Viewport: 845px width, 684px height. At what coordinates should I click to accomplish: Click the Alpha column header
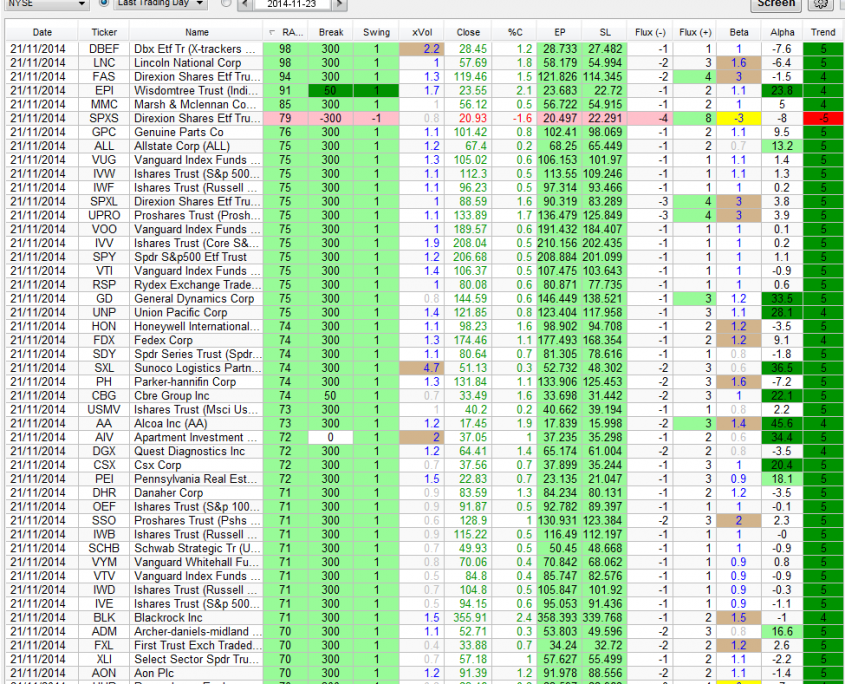pos(782,32)
